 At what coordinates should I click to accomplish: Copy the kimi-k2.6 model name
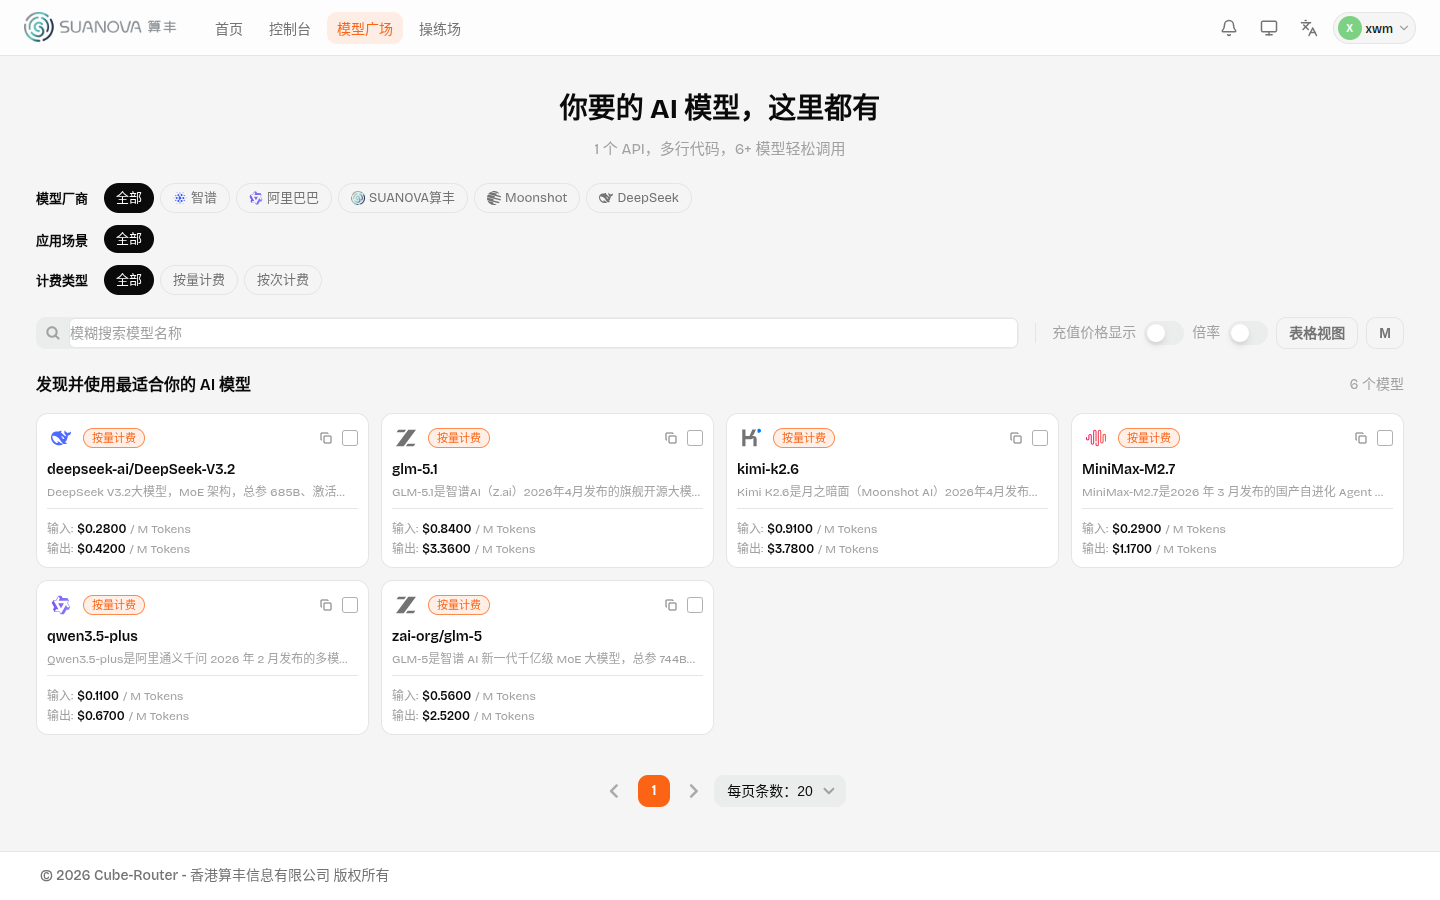(x=1016, y=438)
